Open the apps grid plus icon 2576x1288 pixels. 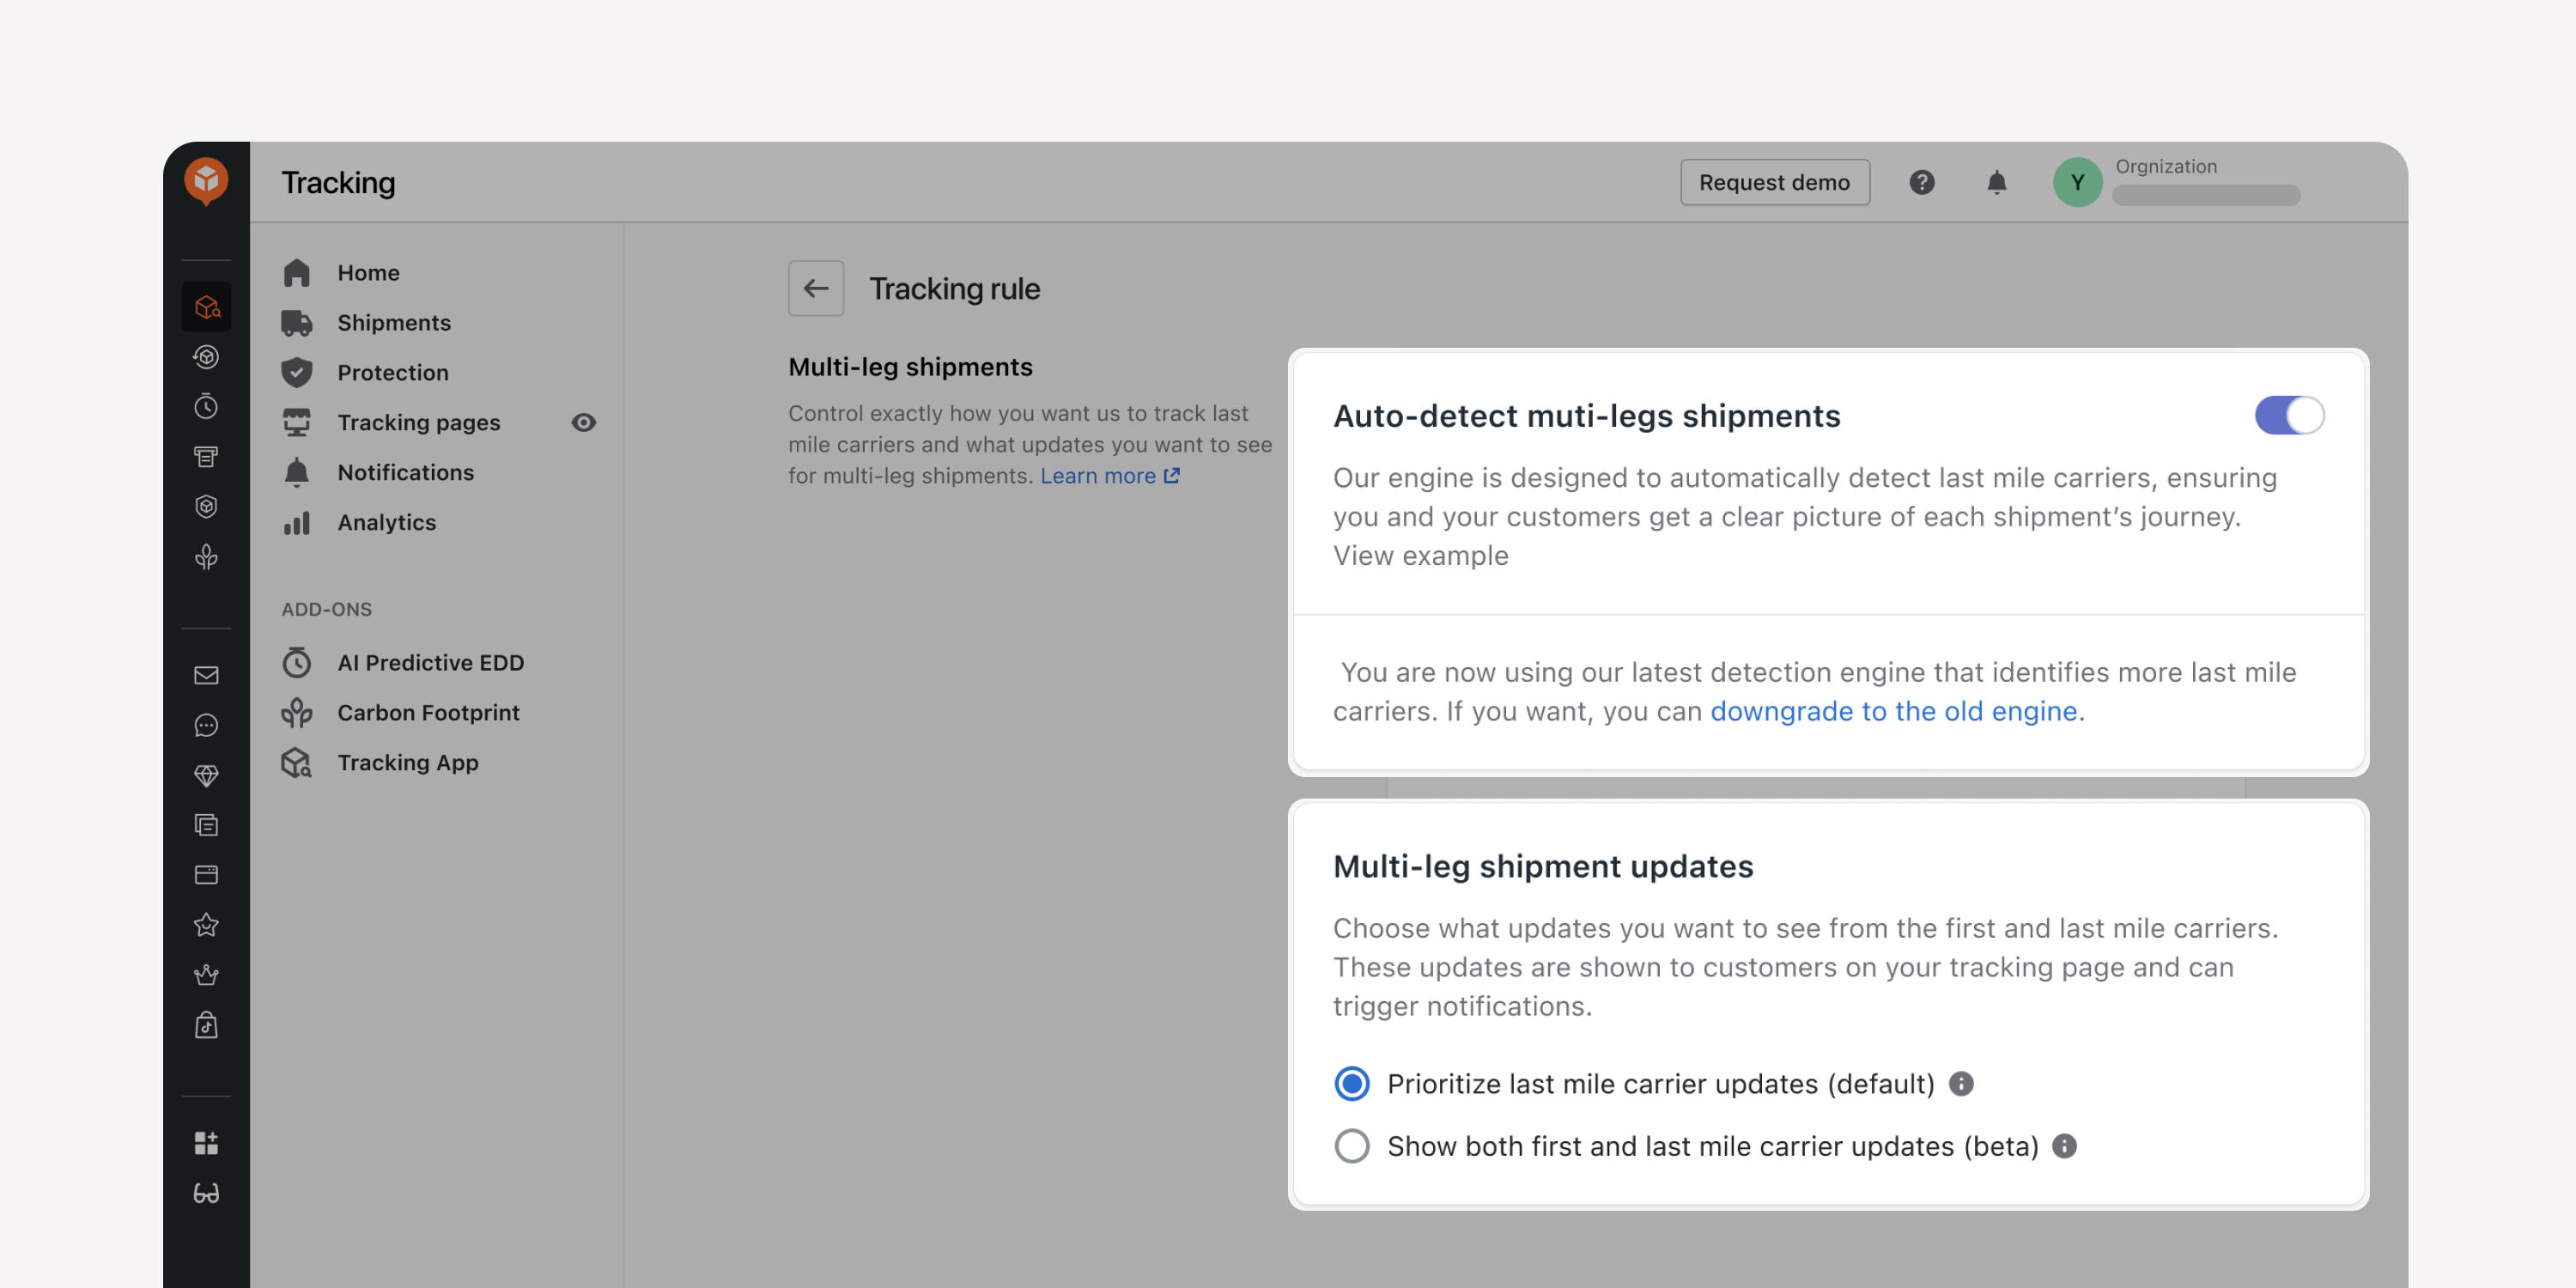206,1143
